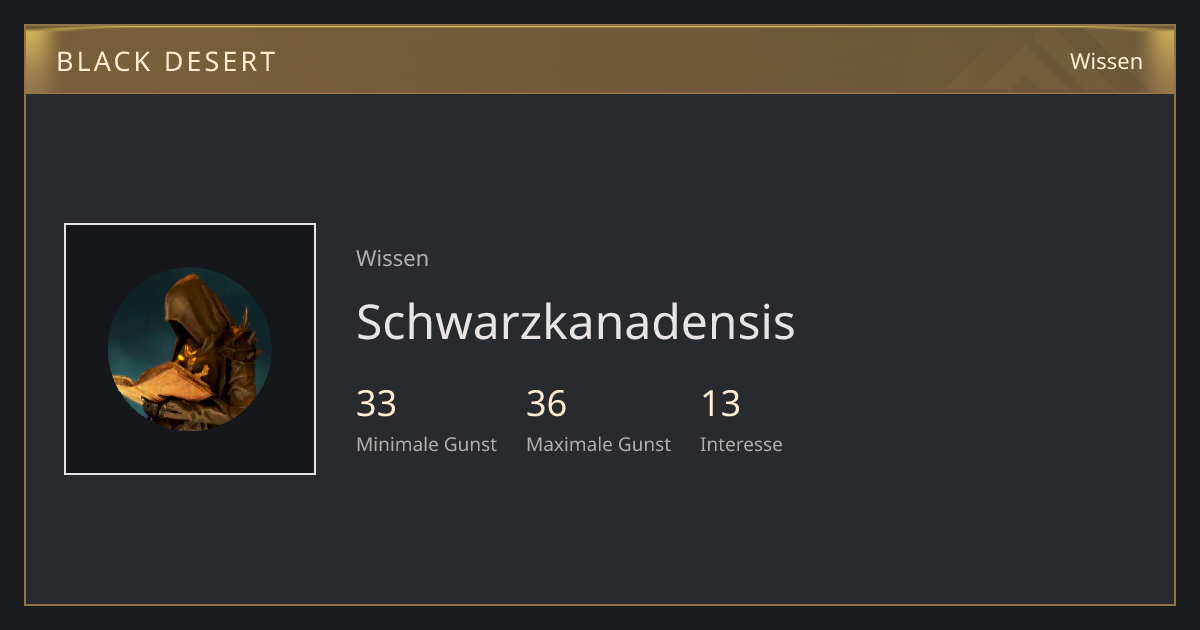
Task: Select the Minimale Gunst label
Action: [426, 444]
